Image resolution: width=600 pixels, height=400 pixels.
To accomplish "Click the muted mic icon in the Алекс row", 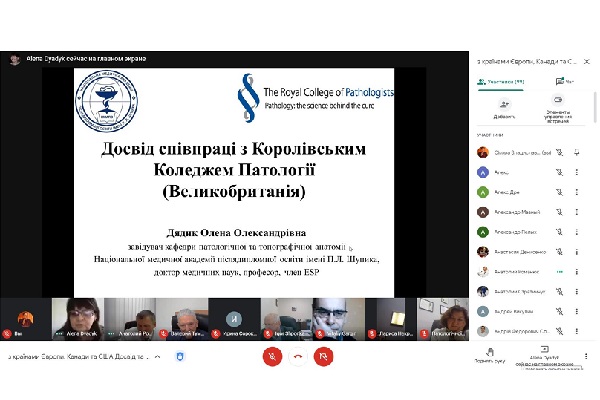I will (x=559, y=173).
